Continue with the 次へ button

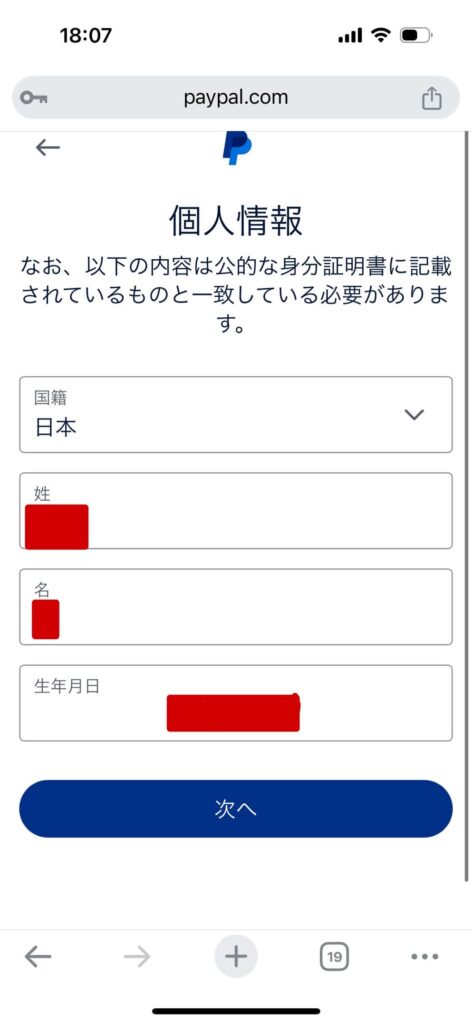pos(236,808)
